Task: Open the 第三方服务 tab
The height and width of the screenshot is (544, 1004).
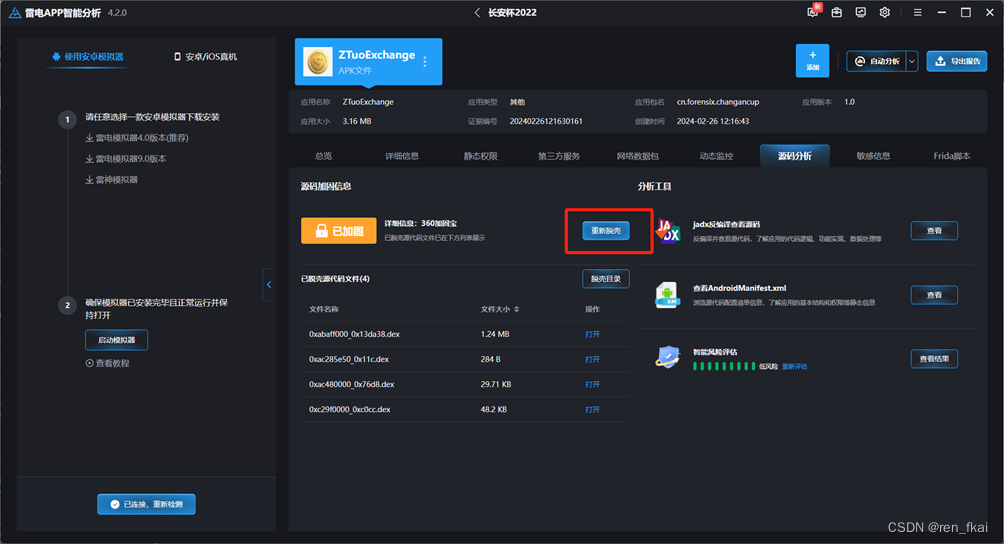Action: point(559,156)
